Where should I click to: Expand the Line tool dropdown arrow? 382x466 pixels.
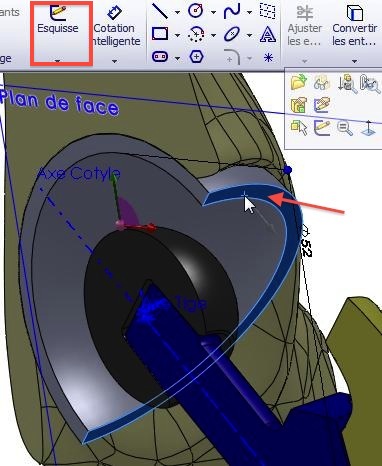pyautogui.click(x=177, y=13)
